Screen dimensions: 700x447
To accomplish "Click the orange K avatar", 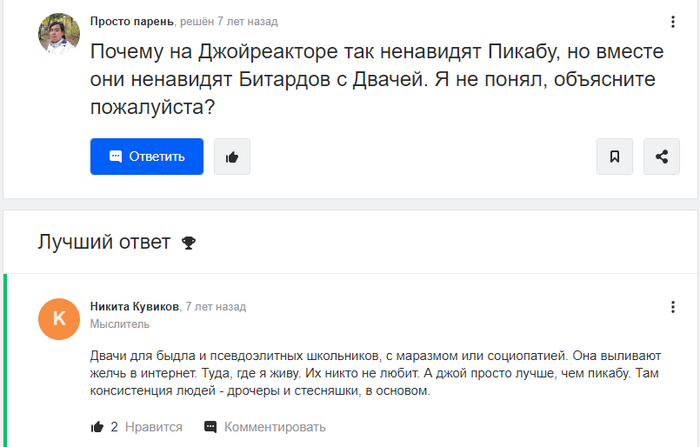I will [x=59, y=319].
